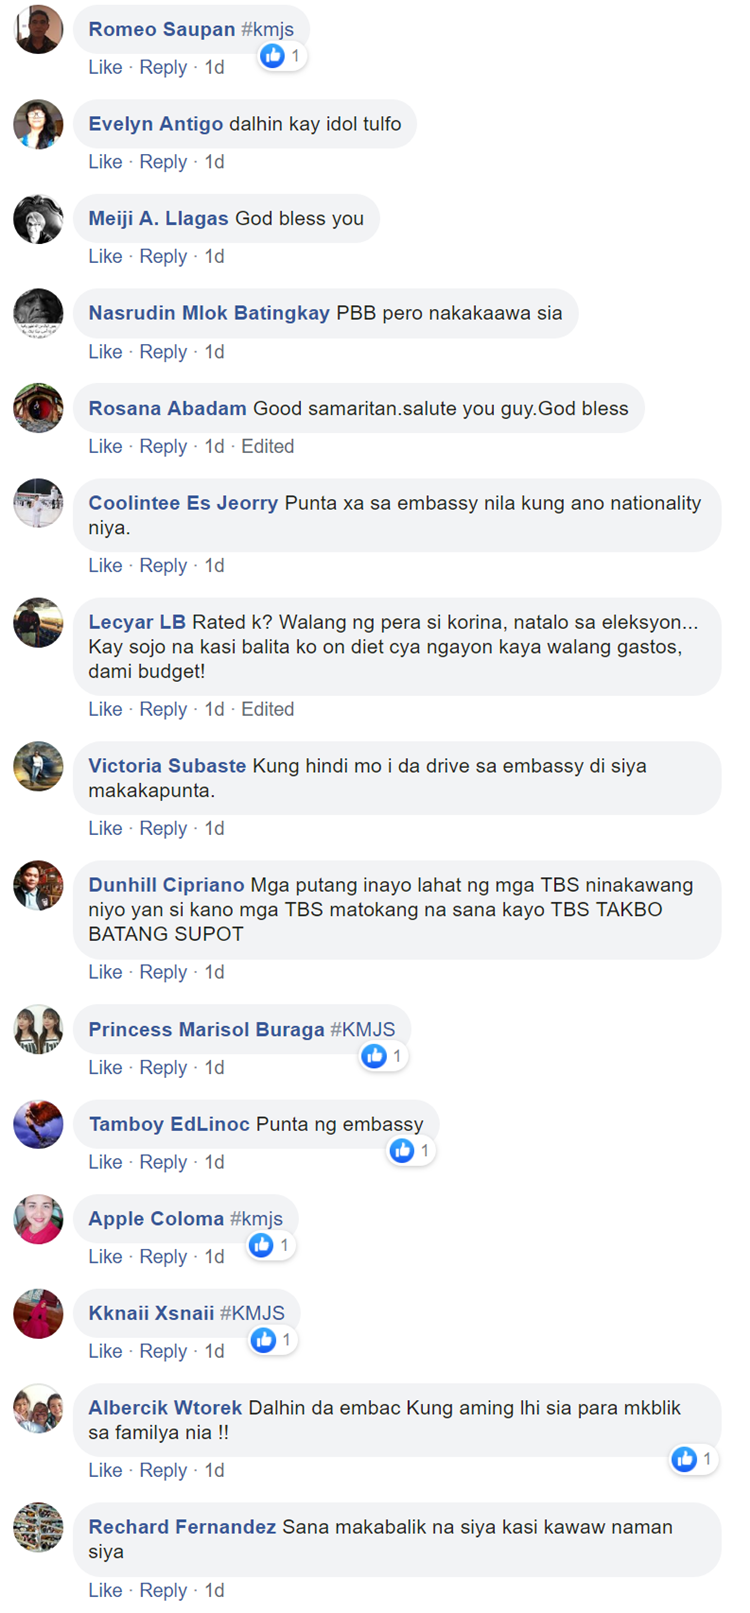750x1613 pixels.
Task: Like Meiji A. Llagas's comment
Action: click(x=105, y=256)
